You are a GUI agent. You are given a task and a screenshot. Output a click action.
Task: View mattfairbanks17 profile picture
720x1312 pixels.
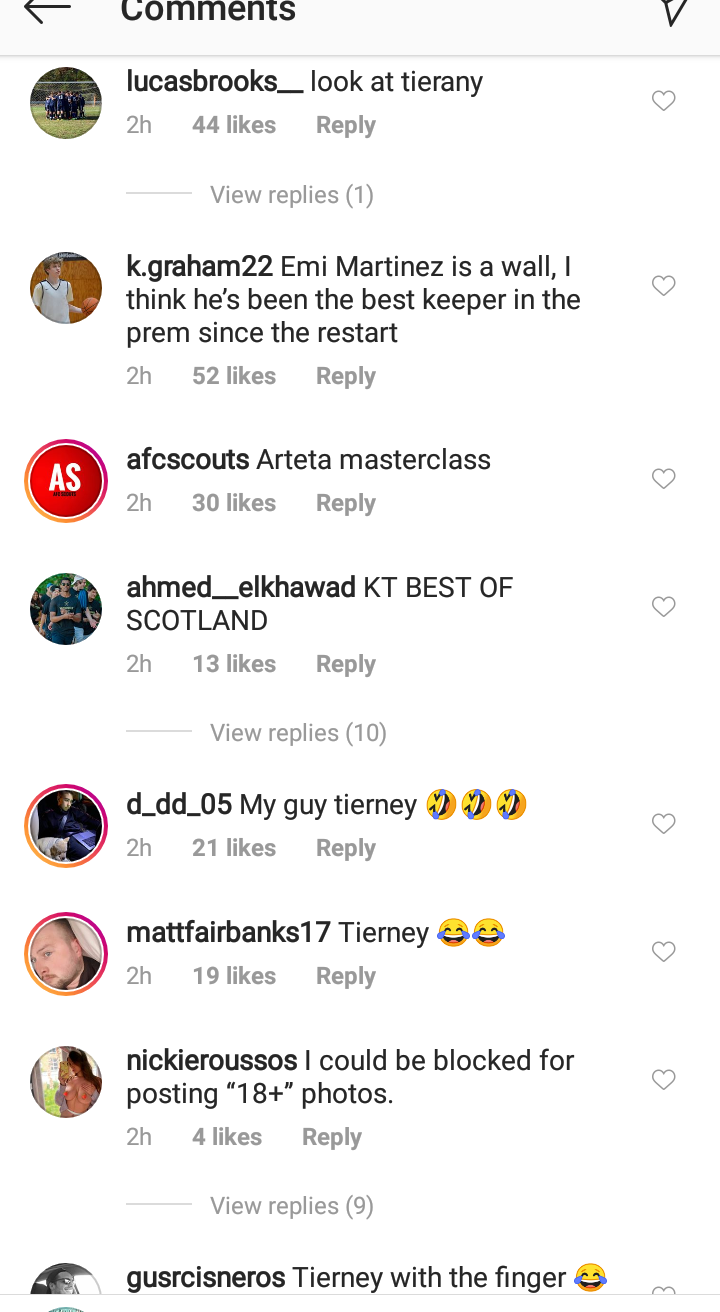click(66, 954)
